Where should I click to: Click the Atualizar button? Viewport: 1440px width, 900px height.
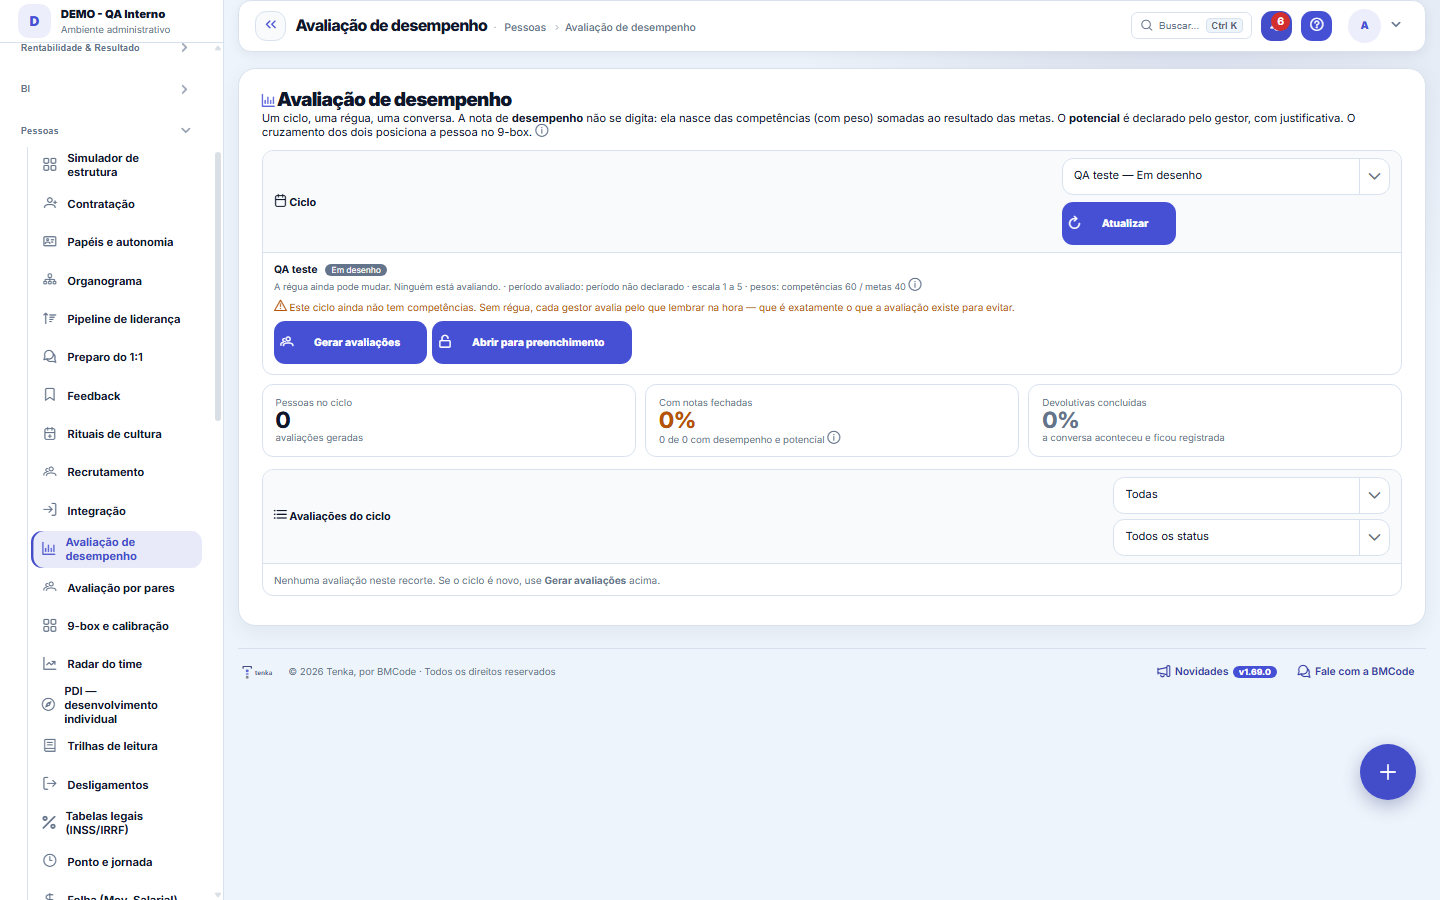click(x=1118, y=223)
